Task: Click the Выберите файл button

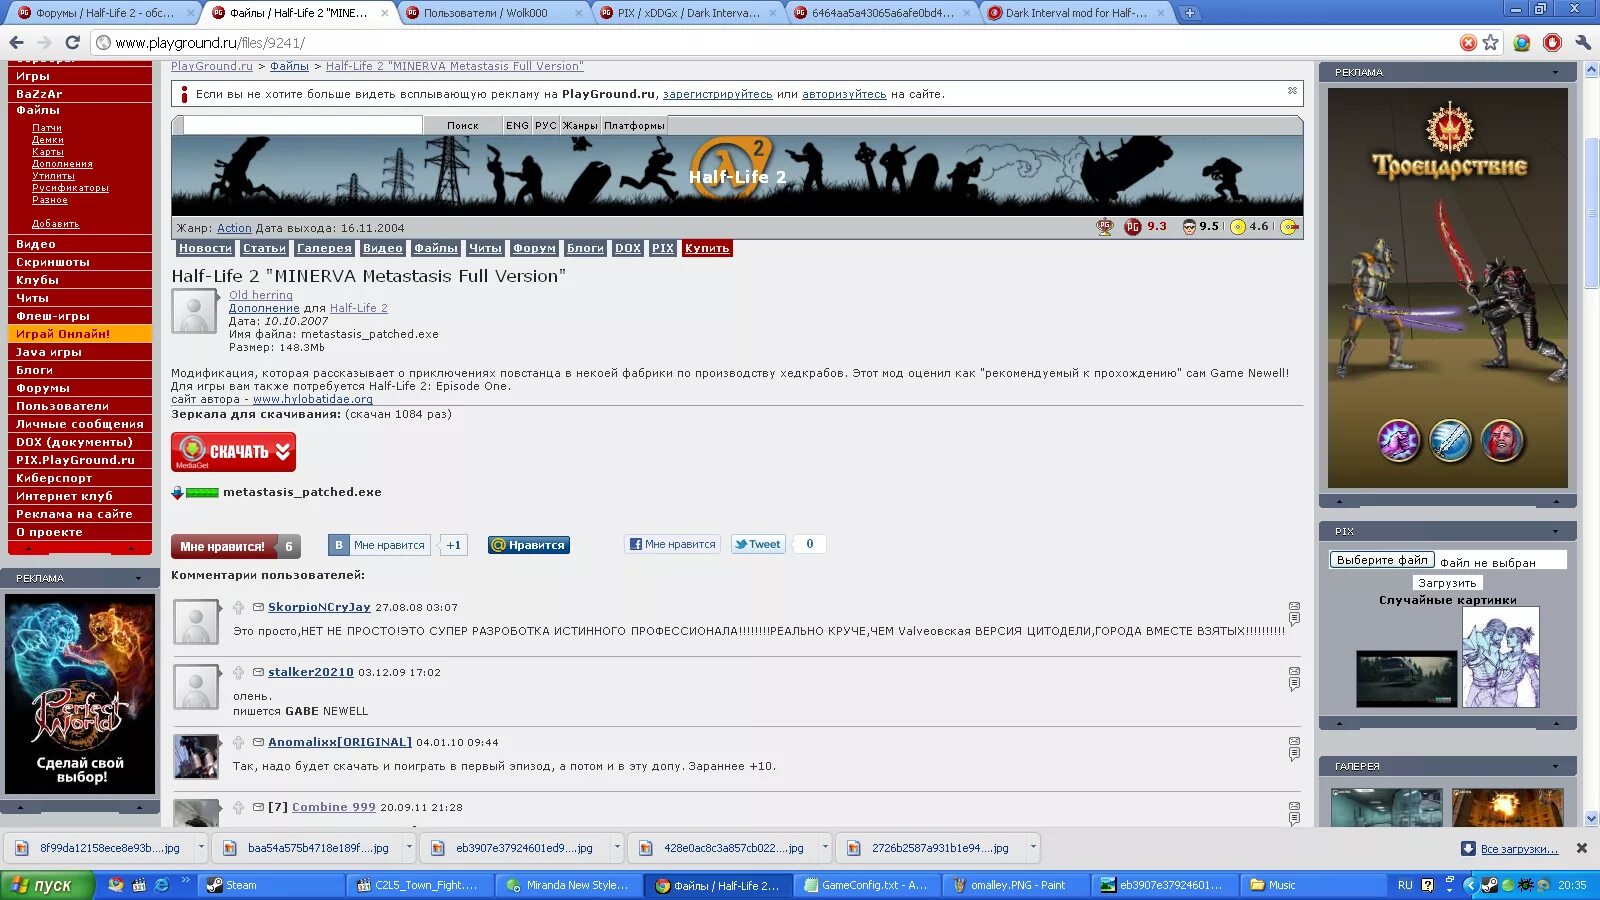Action: point(1382,560)
